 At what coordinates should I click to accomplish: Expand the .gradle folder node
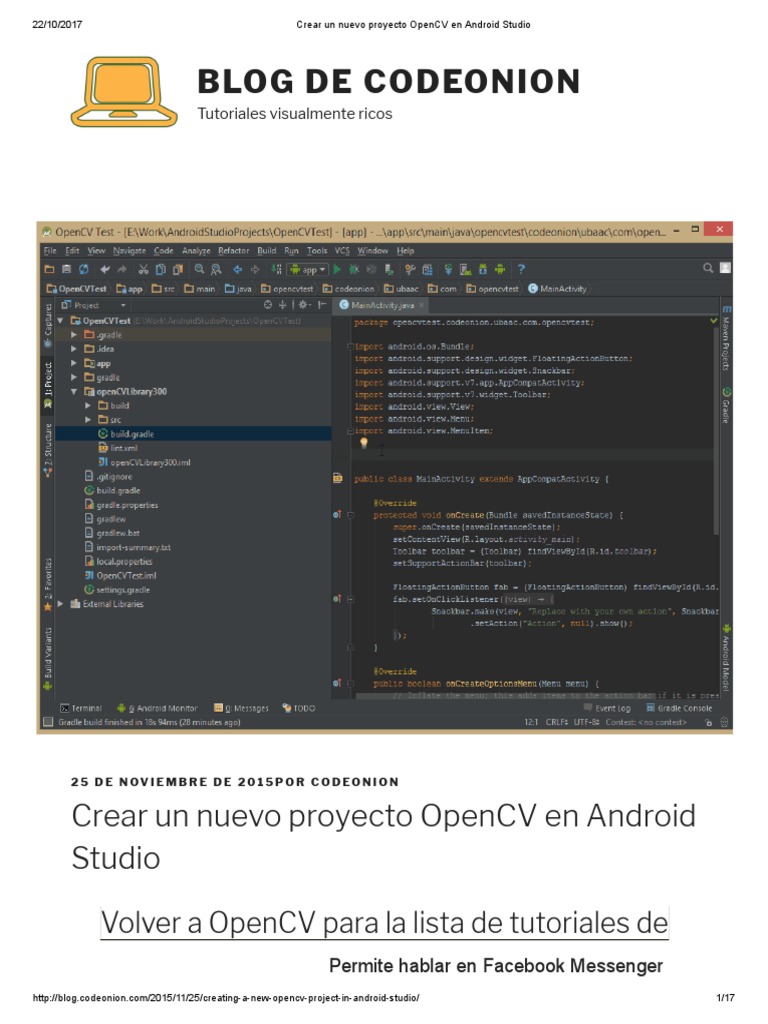[x=74, y=335]
